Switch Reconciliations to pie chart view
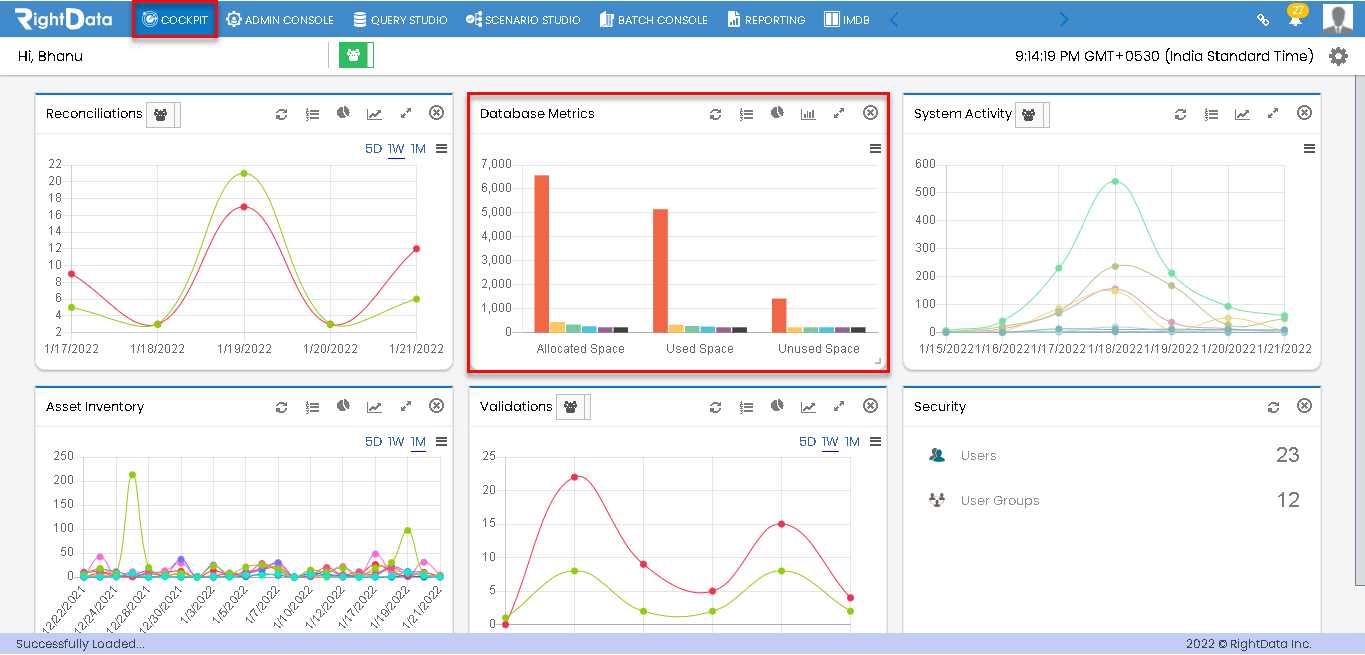This screenshot has height=655, width=1365. coord(343,114)
